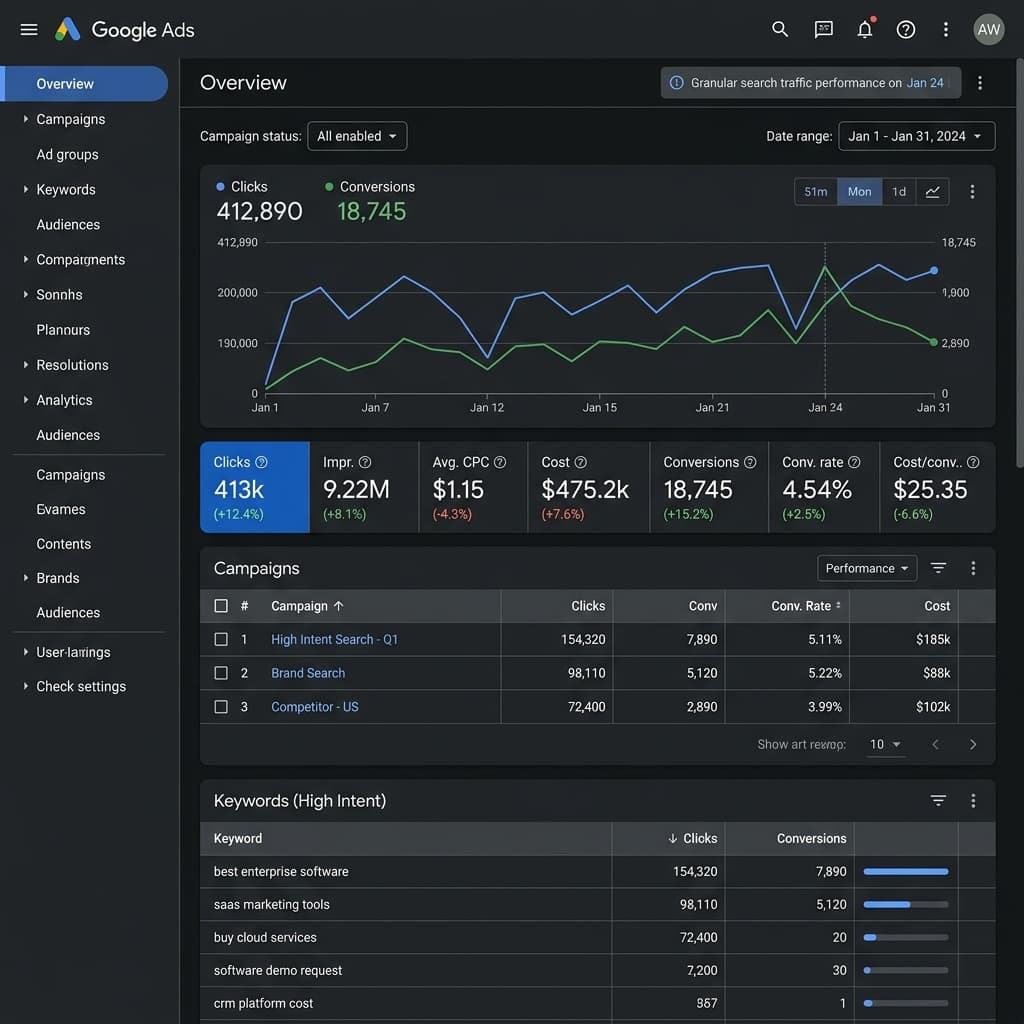This screenshot has height=1024, width=1024.
Task: Click the best enterprise software conversion bar
Action: click(x=905, y=872)
